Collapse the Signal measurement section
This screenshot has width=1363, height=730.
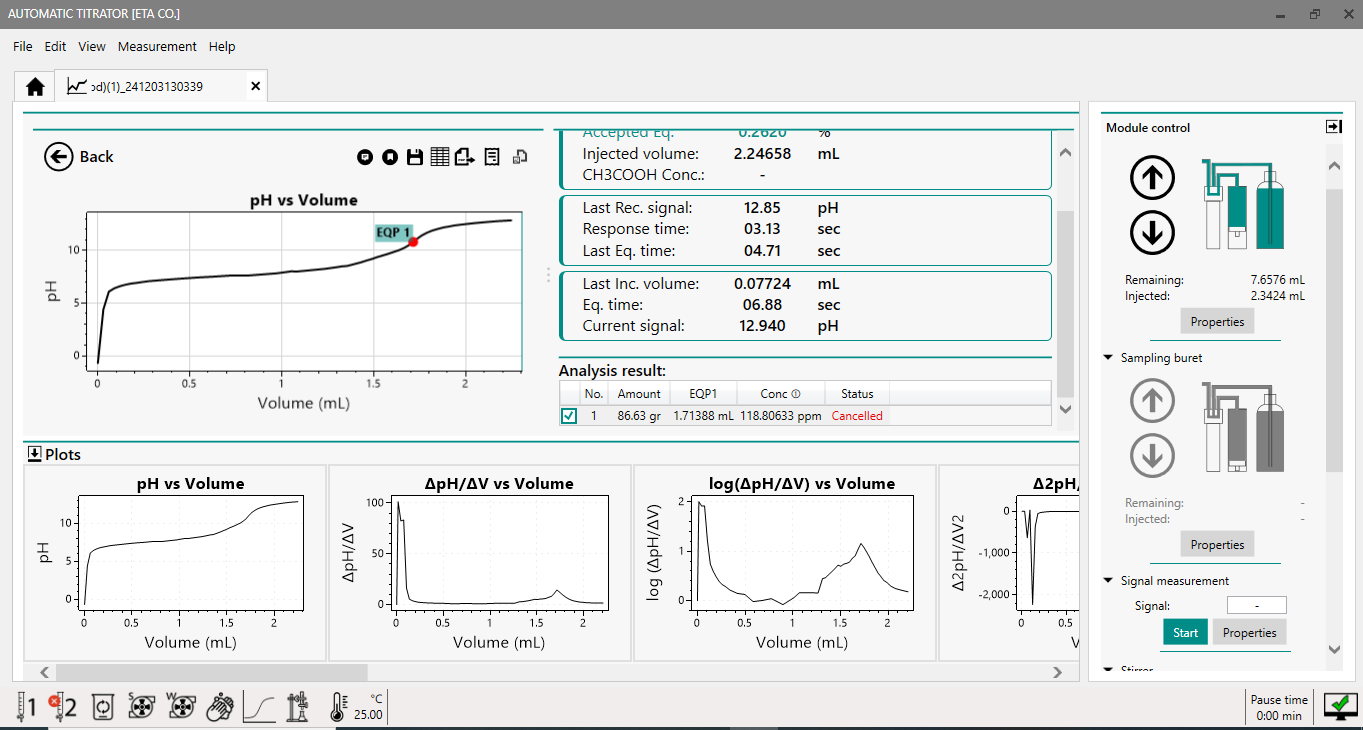(1108, 580)
